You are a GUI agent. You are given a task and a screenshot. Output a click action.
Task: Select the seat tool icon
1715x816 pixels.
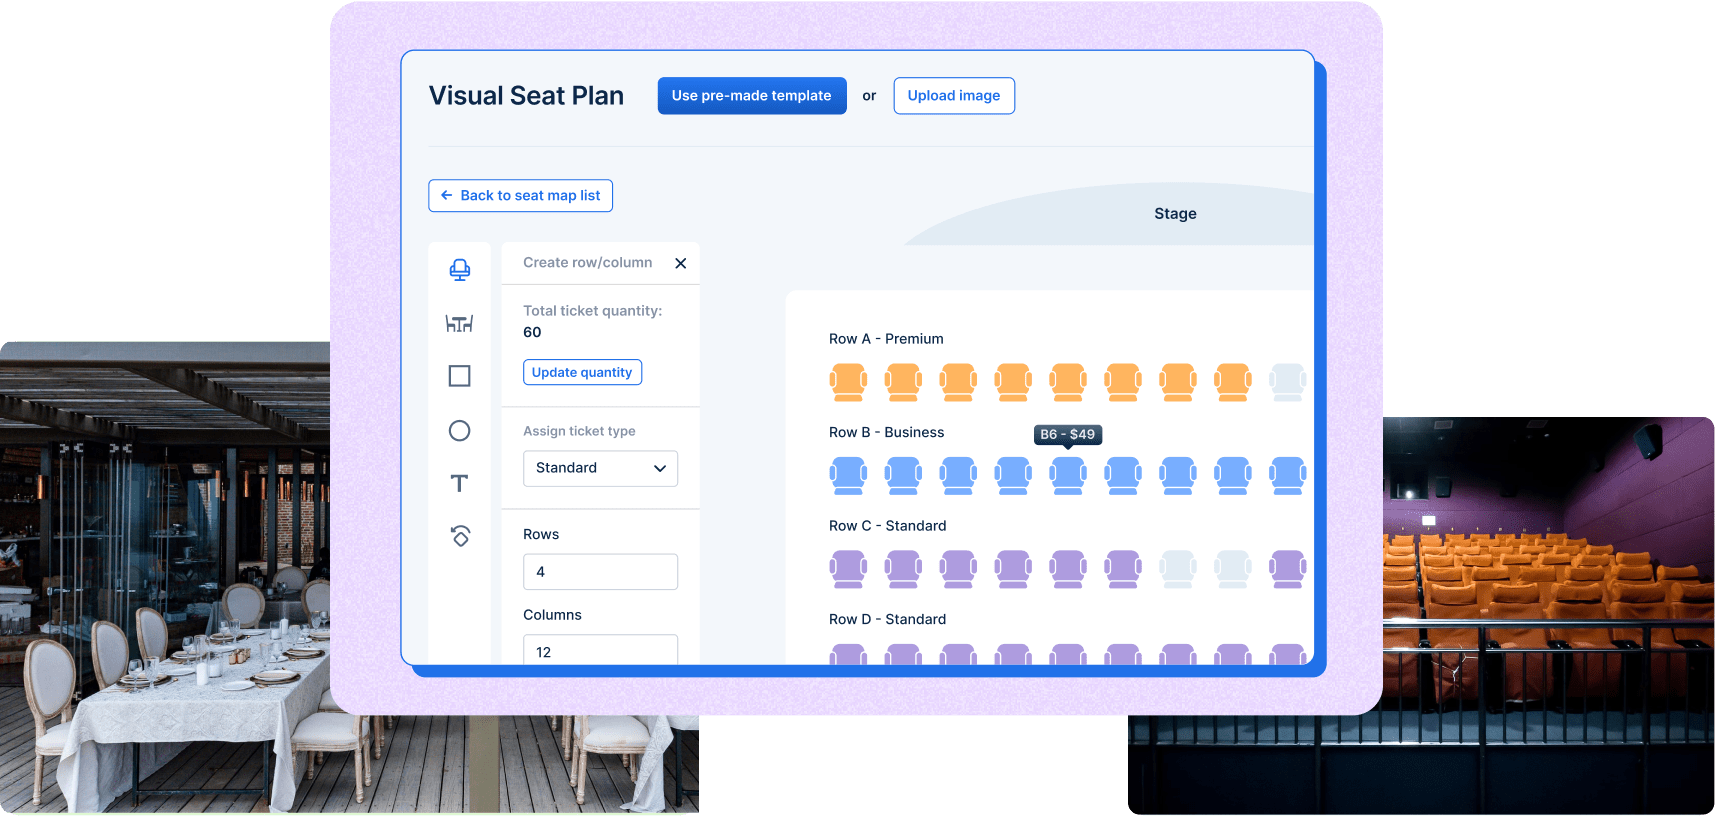(459, 270)
